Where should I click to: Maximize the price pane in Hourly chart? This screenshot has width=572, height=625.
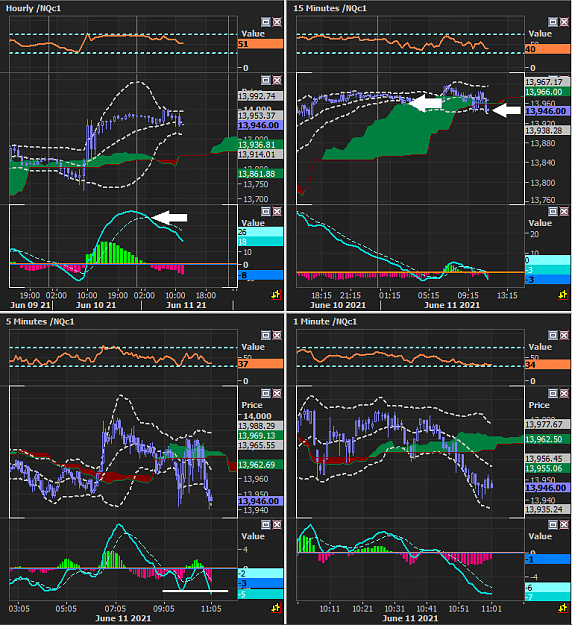pos(266,80)
